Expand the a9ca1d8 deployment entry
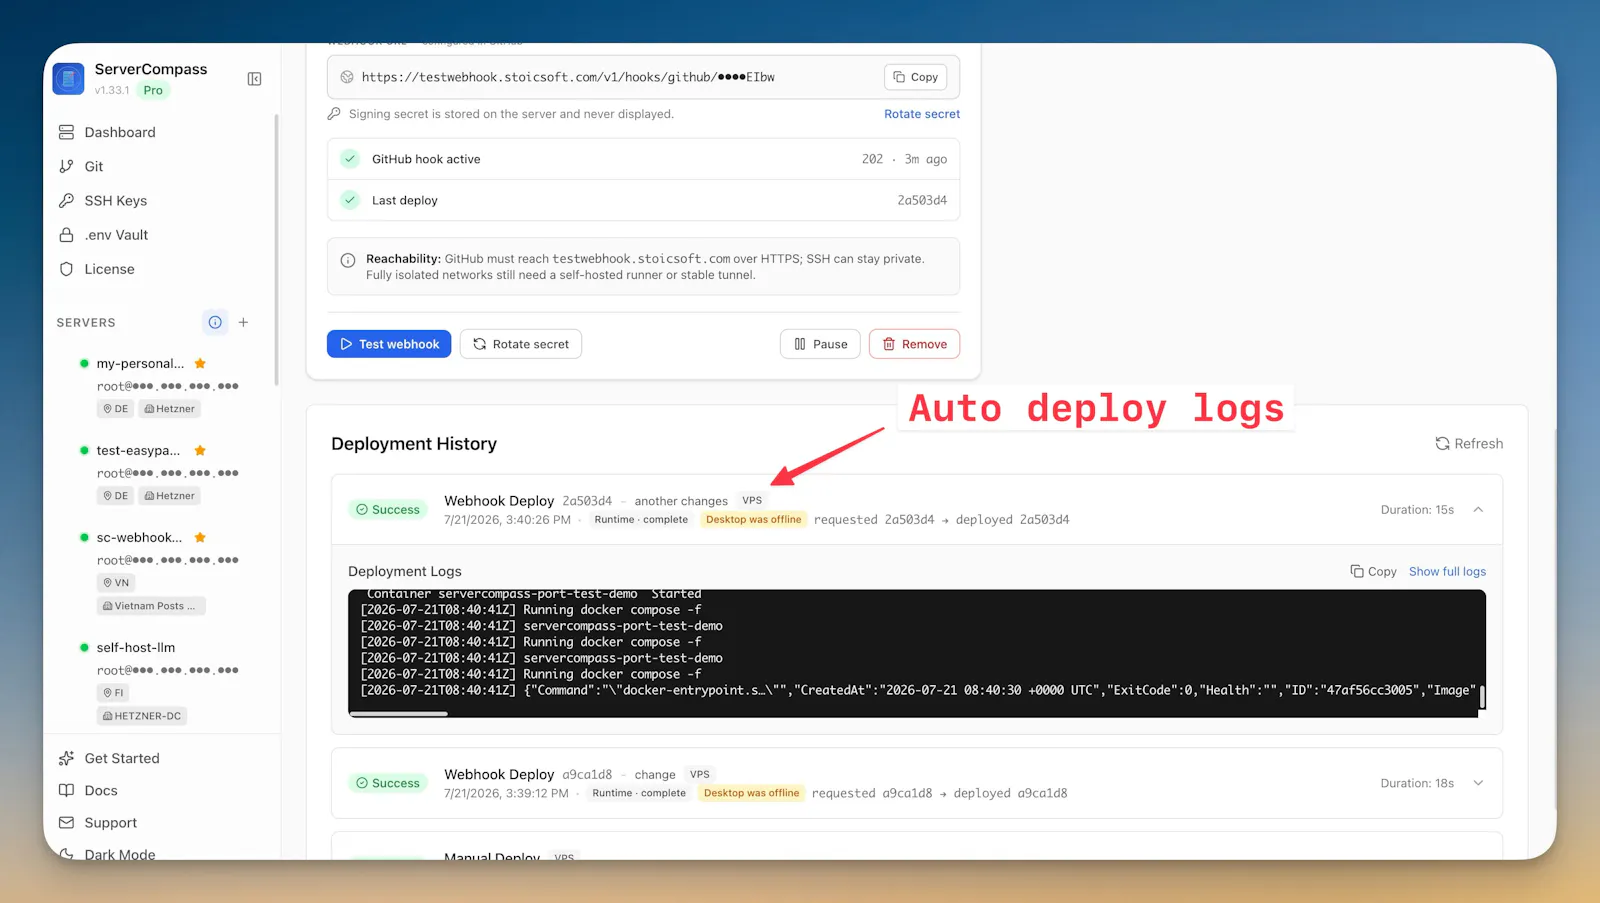The height and width of the screenshot is (903, 1600). [1478, 783]
